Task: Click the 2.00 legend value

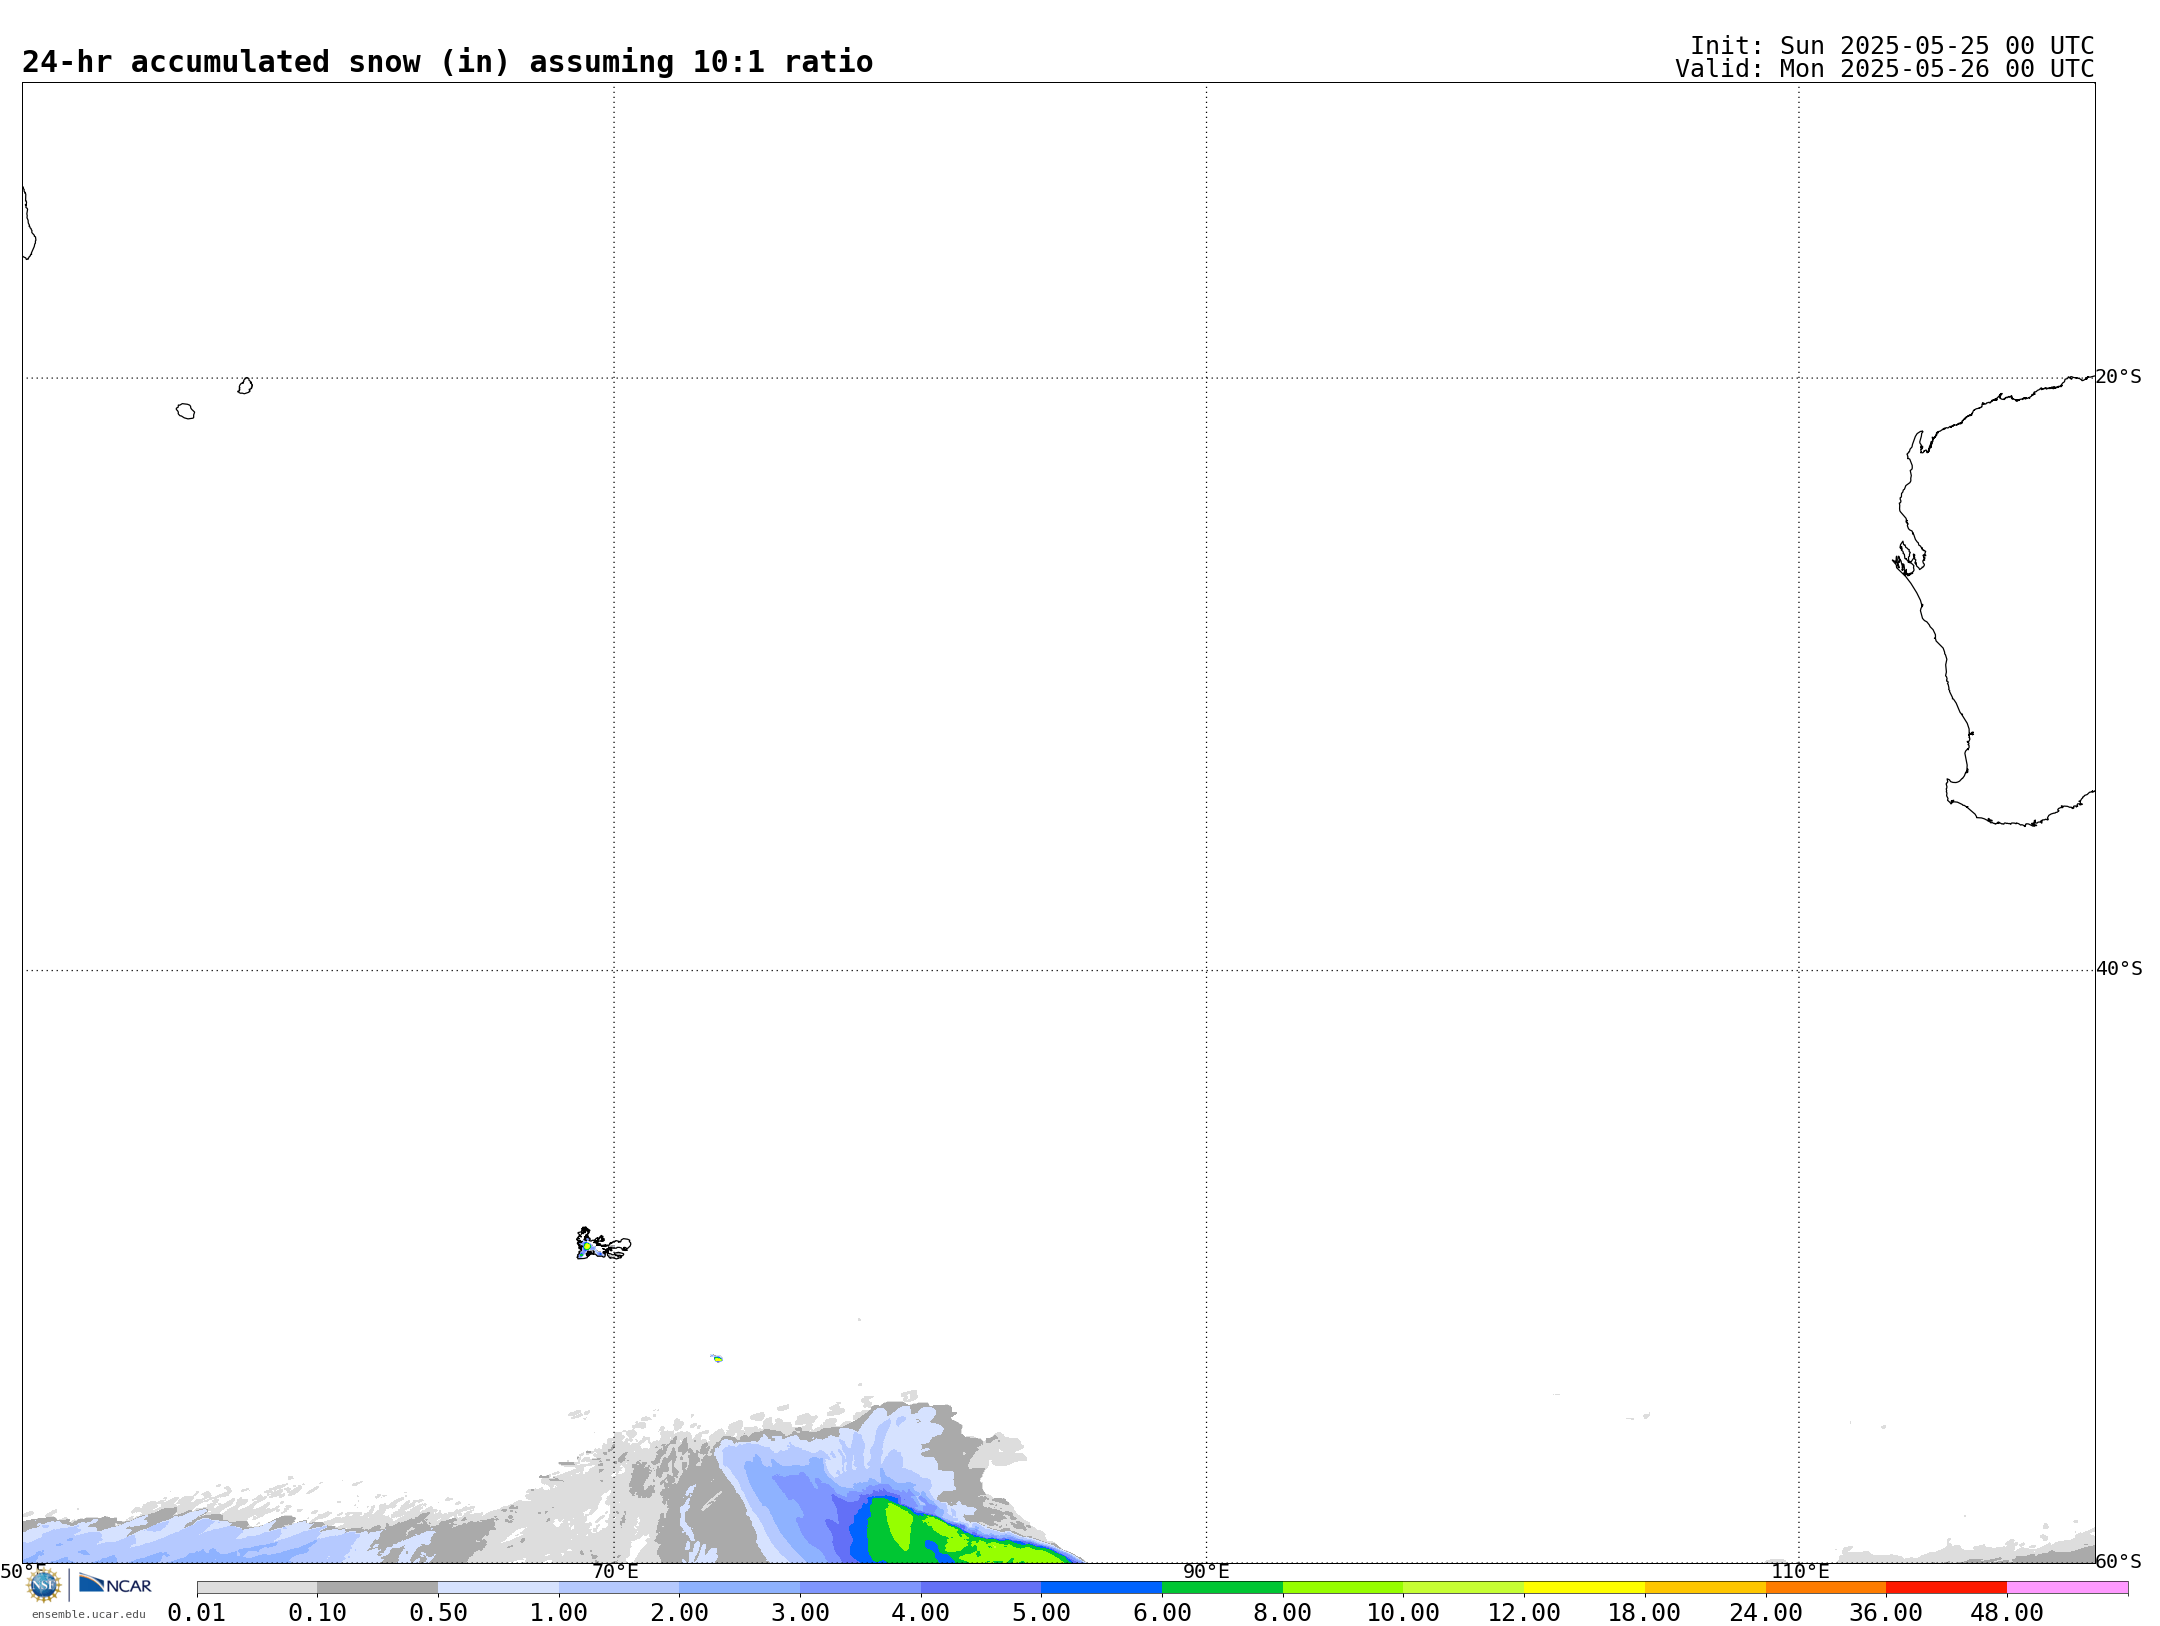Action: (680, 1613)
